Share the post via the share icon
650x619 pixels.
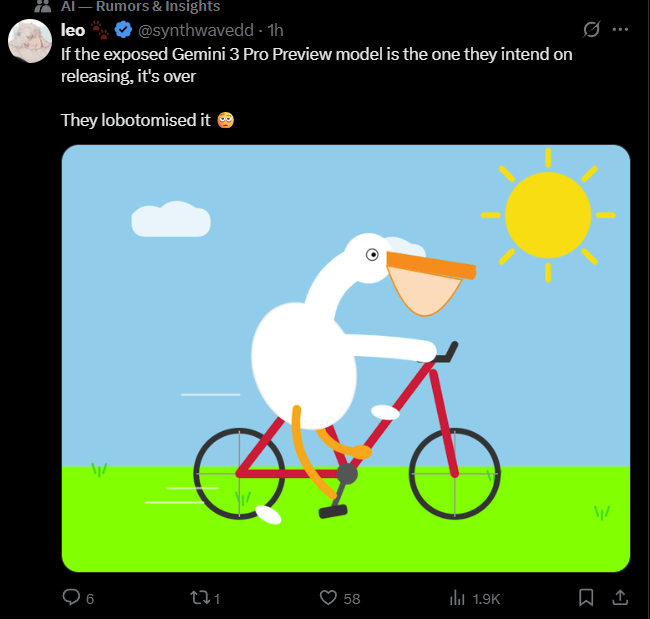pos(619,597)
